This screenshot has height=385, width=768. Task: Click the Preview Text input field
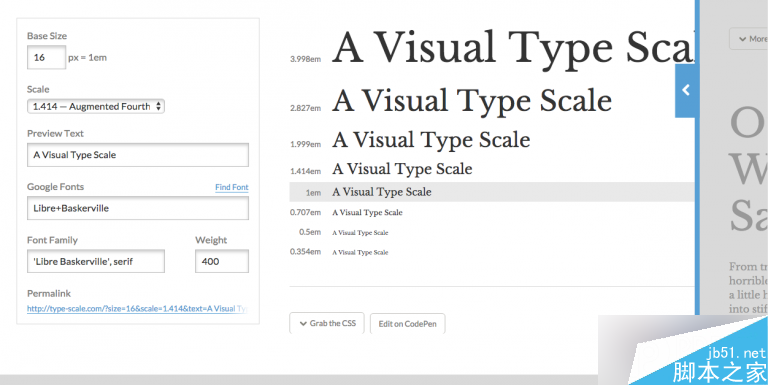point(138,155)
